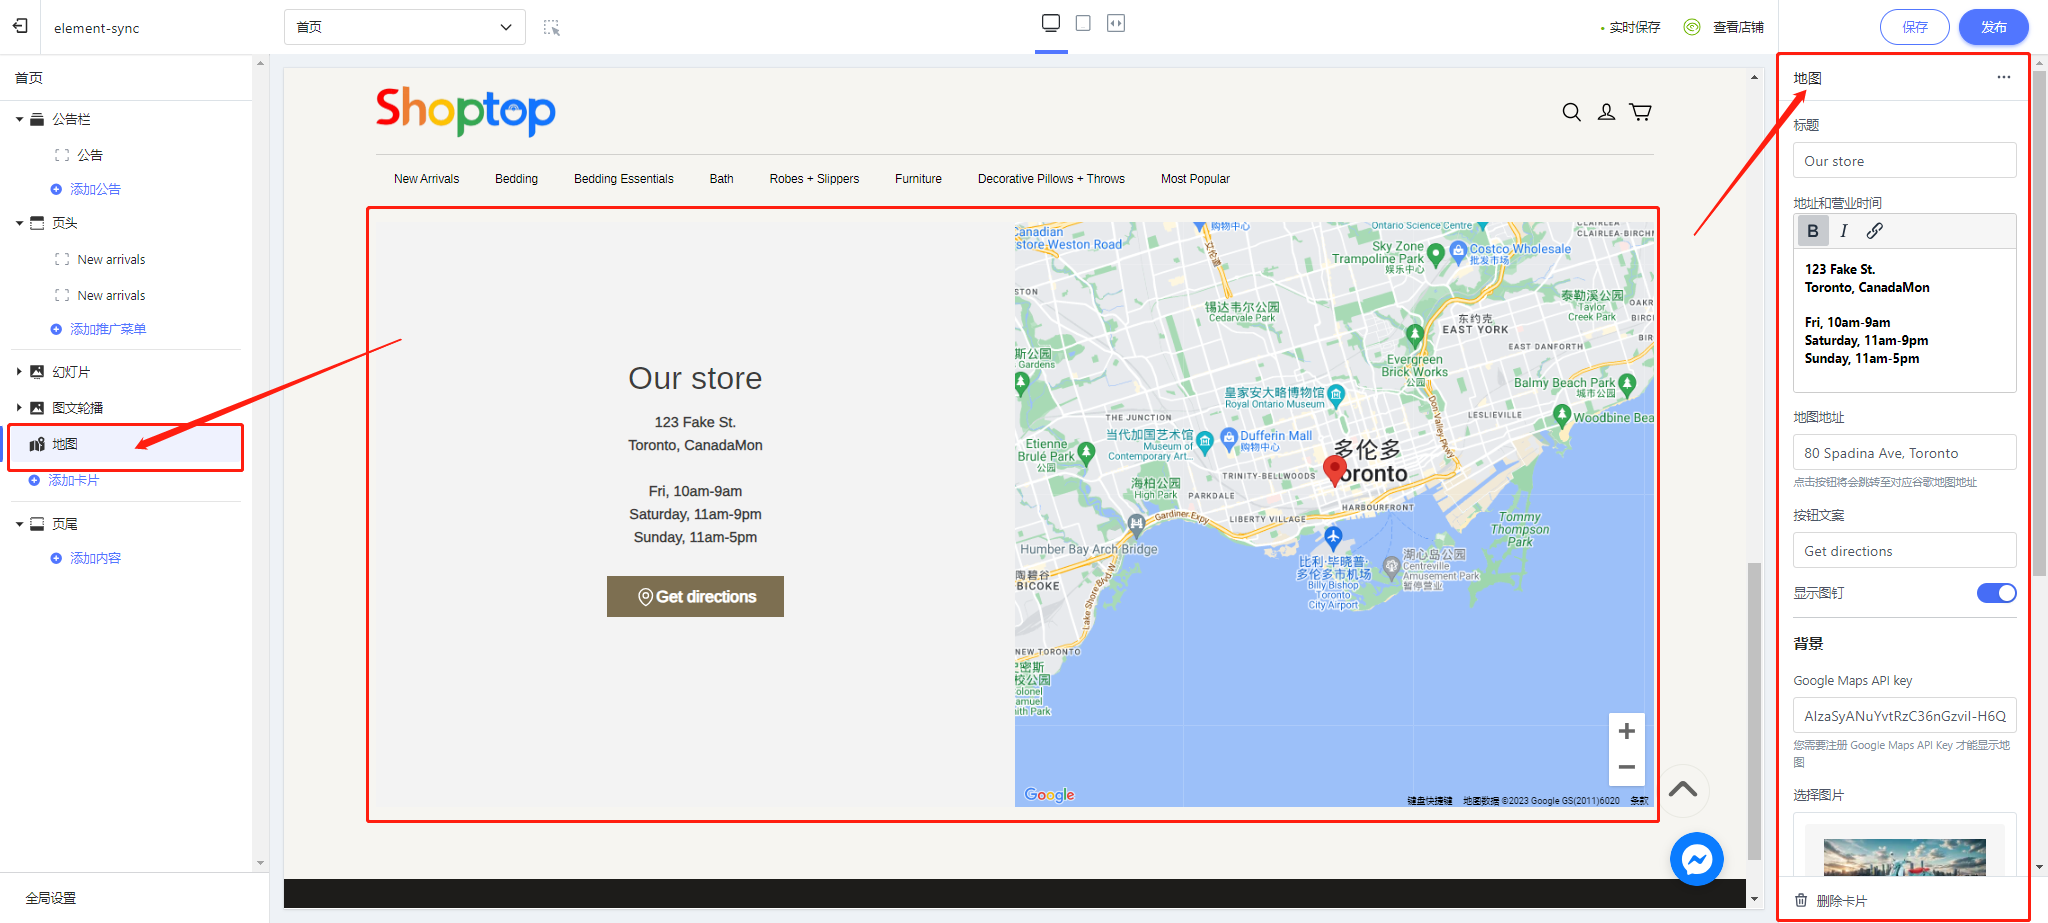Click the 发布 publish button

[x=1994, y=27]
